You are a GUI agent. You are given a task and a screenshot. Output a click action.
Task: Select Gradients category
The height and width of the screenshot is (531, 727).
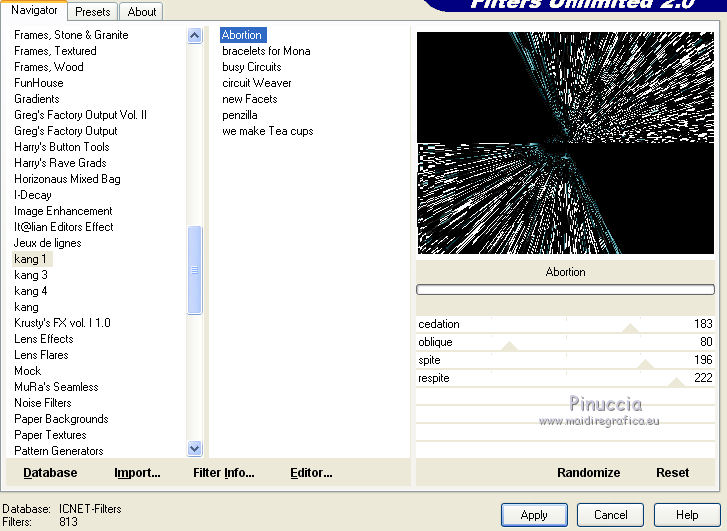(x=37, y=99)
